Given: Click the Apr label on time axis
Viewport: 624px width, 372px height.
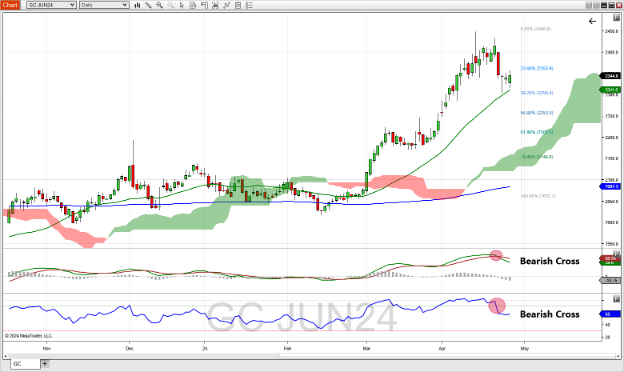Looking at the screenshot, I should pyautogui.click(x=442, y=349).
